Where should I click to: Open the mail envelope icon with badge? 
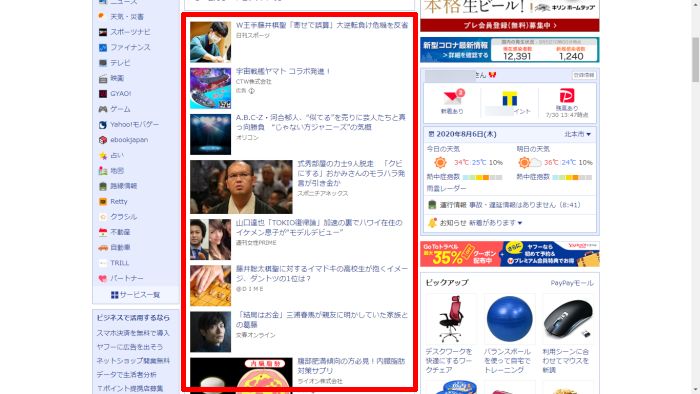(453, 97)
